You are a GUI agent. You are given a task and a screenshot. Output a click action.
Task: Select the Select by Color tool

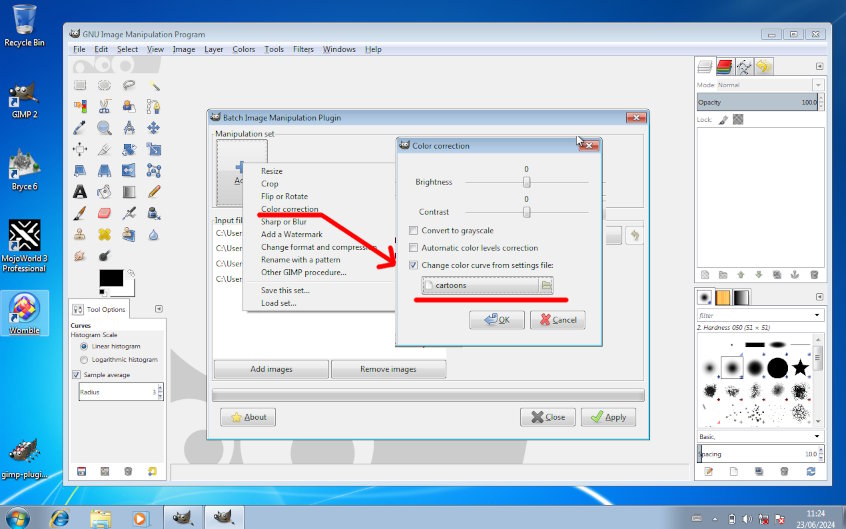tap(80, 106)
